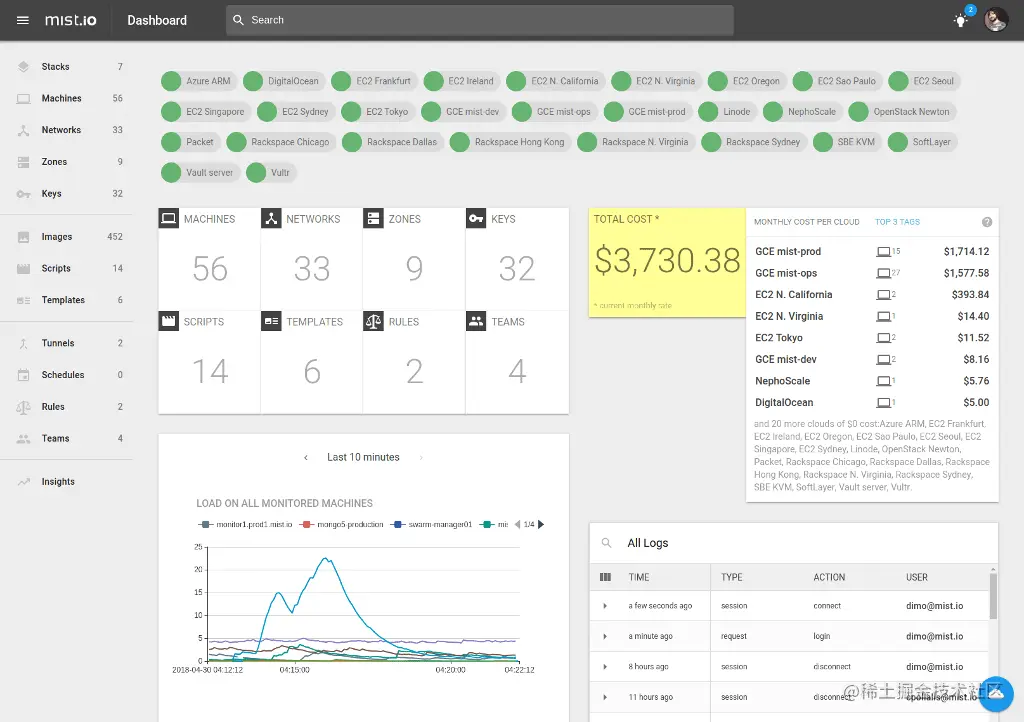Expand the 'a minute ago' log row

[x=605, y=636]
